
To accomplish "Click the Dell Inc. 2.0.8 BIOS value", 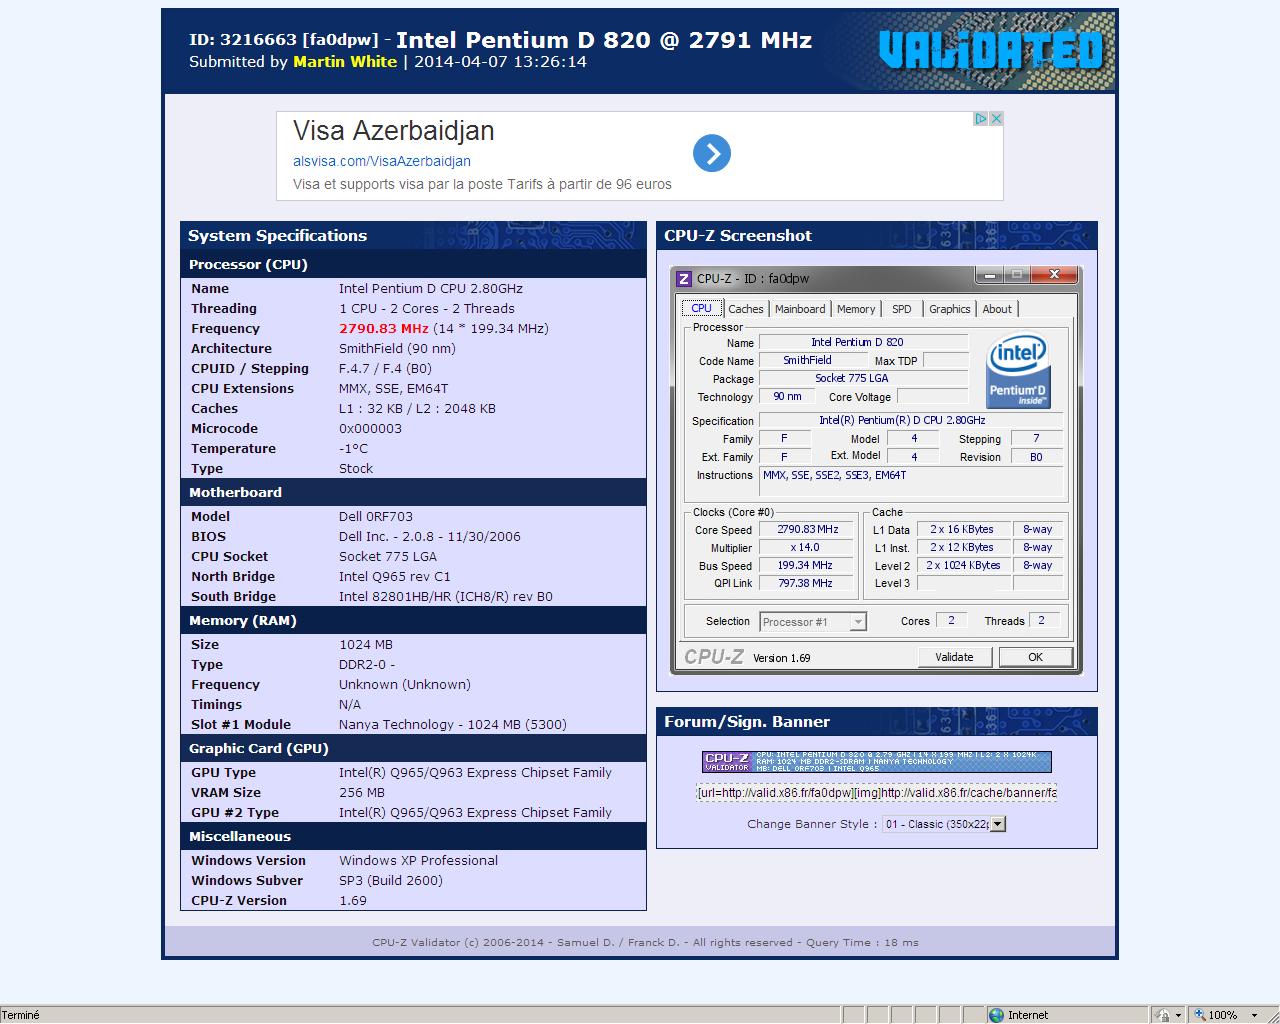I will tap(430, 537).
